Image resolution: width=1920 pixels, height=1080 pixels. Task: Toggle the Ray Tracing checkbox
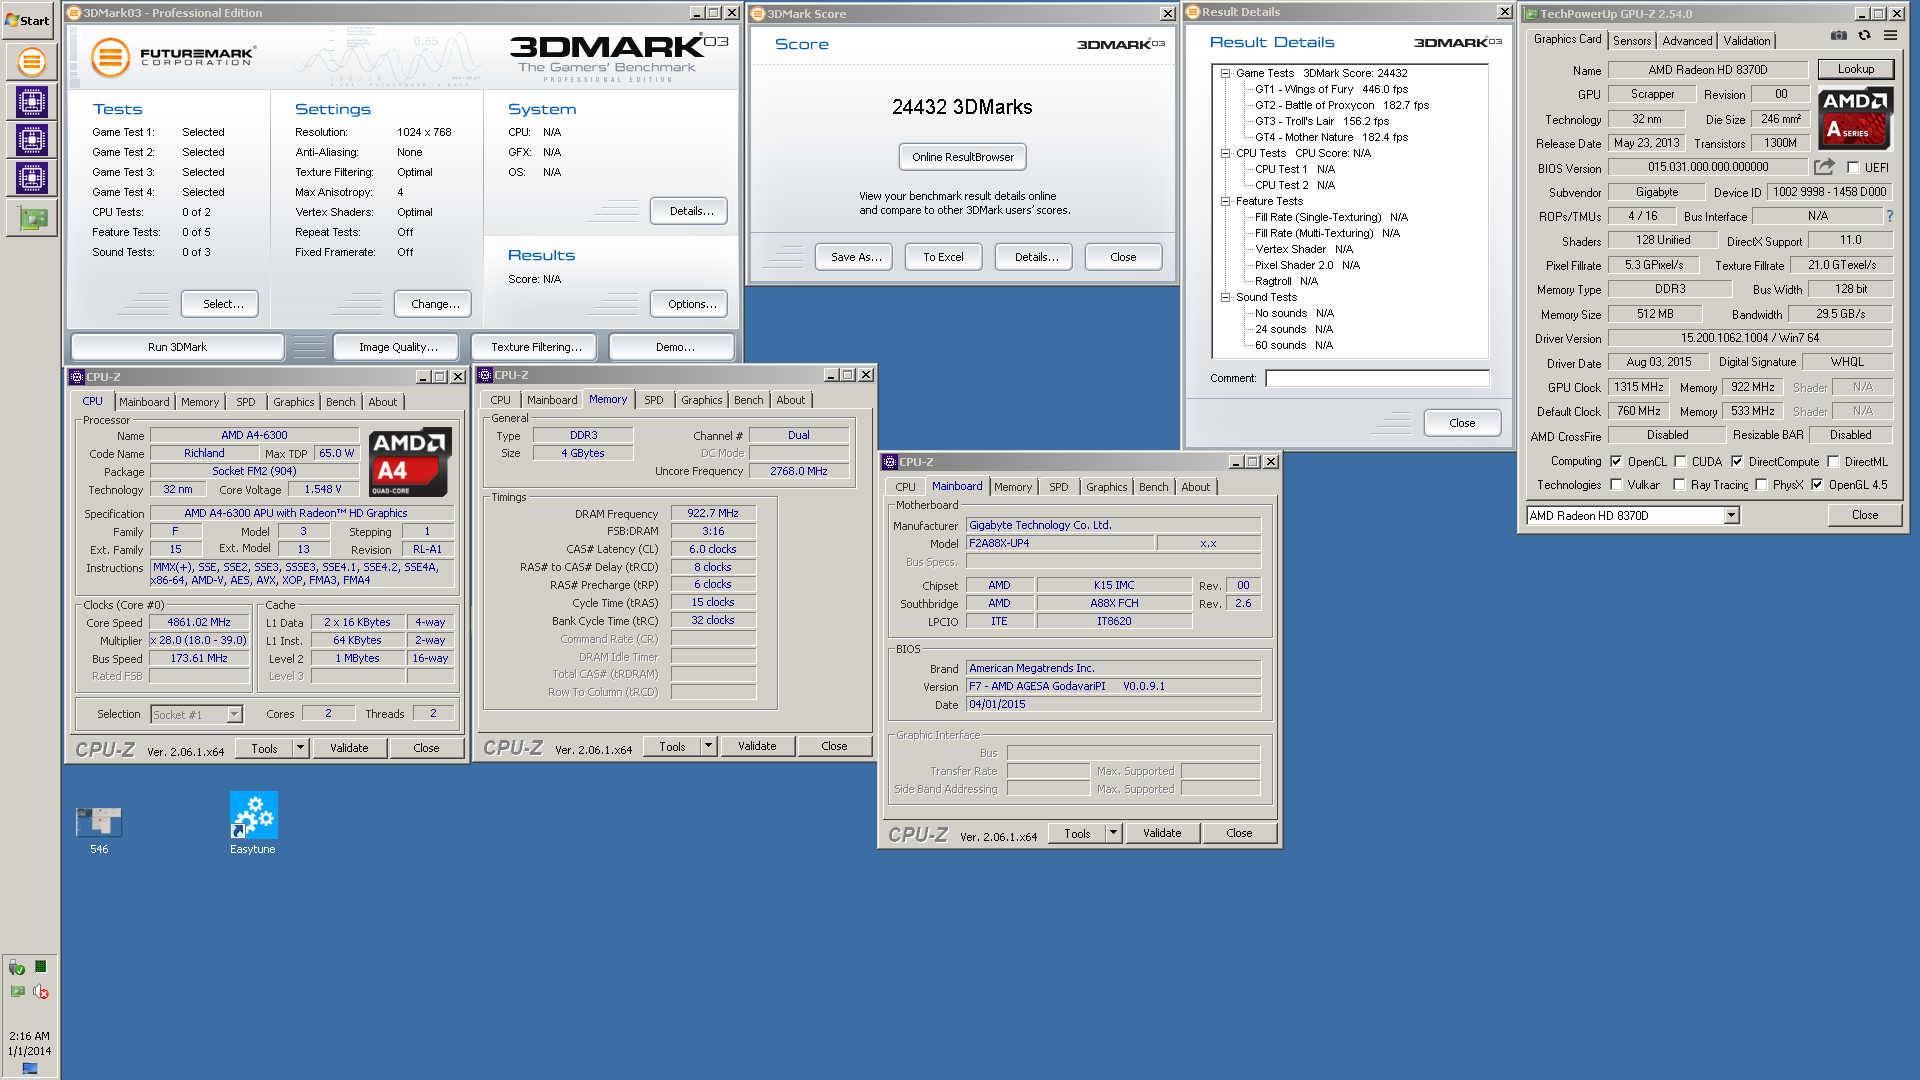(1679, 484)
